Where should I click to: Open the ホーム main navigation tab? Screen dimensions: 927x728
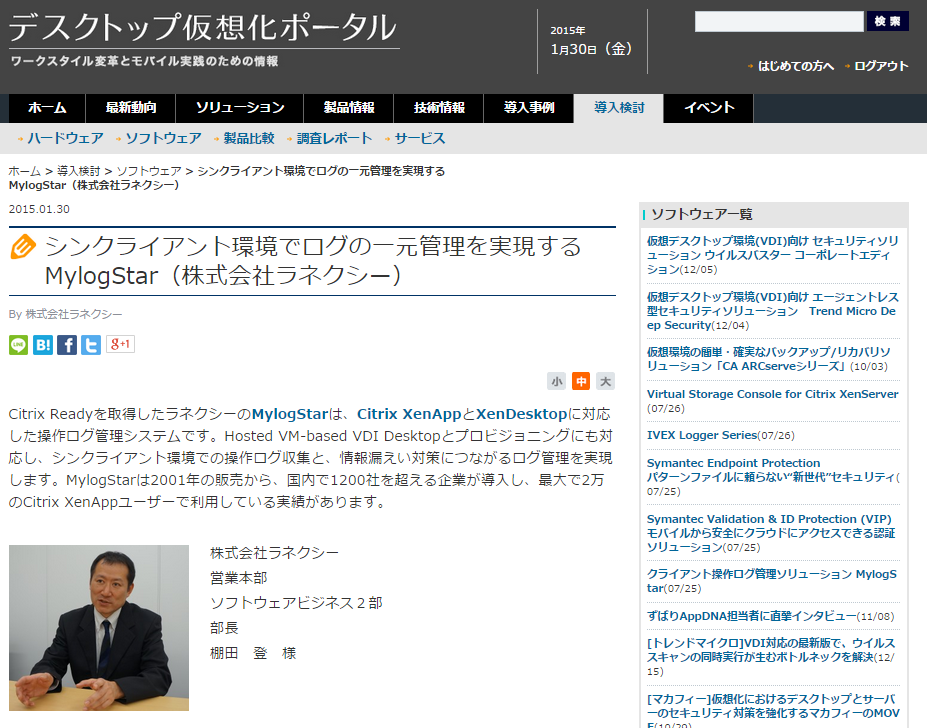(47, 108)
